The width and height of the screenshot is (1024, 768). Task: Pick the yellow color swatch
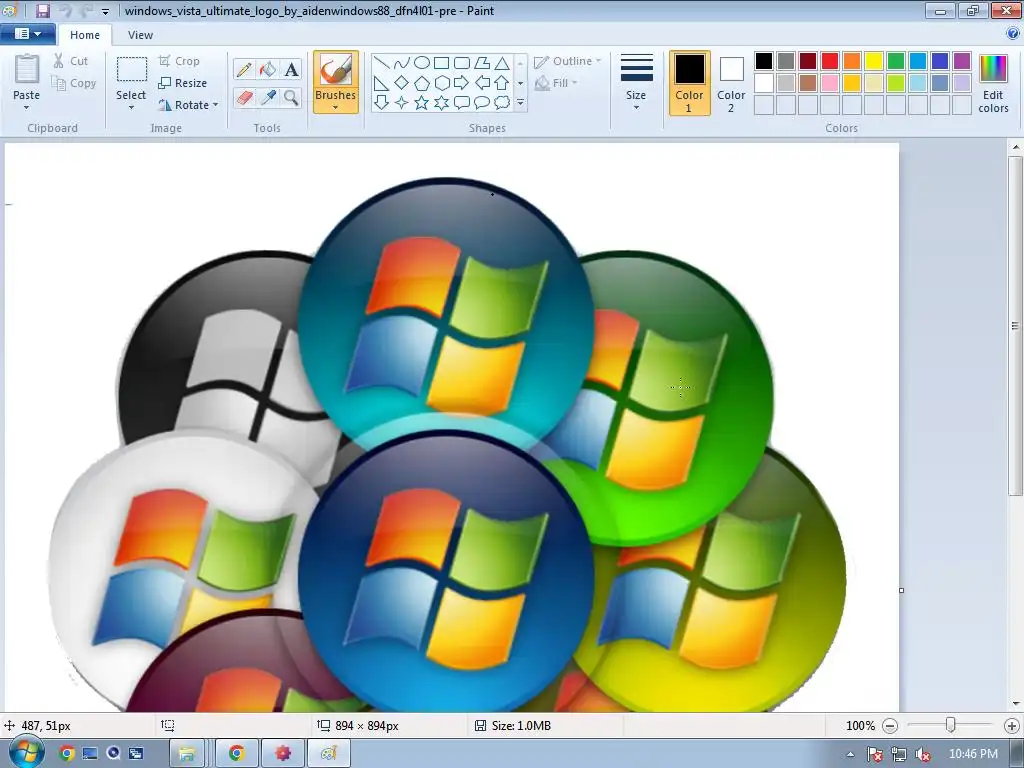click(x=874, y=61)
